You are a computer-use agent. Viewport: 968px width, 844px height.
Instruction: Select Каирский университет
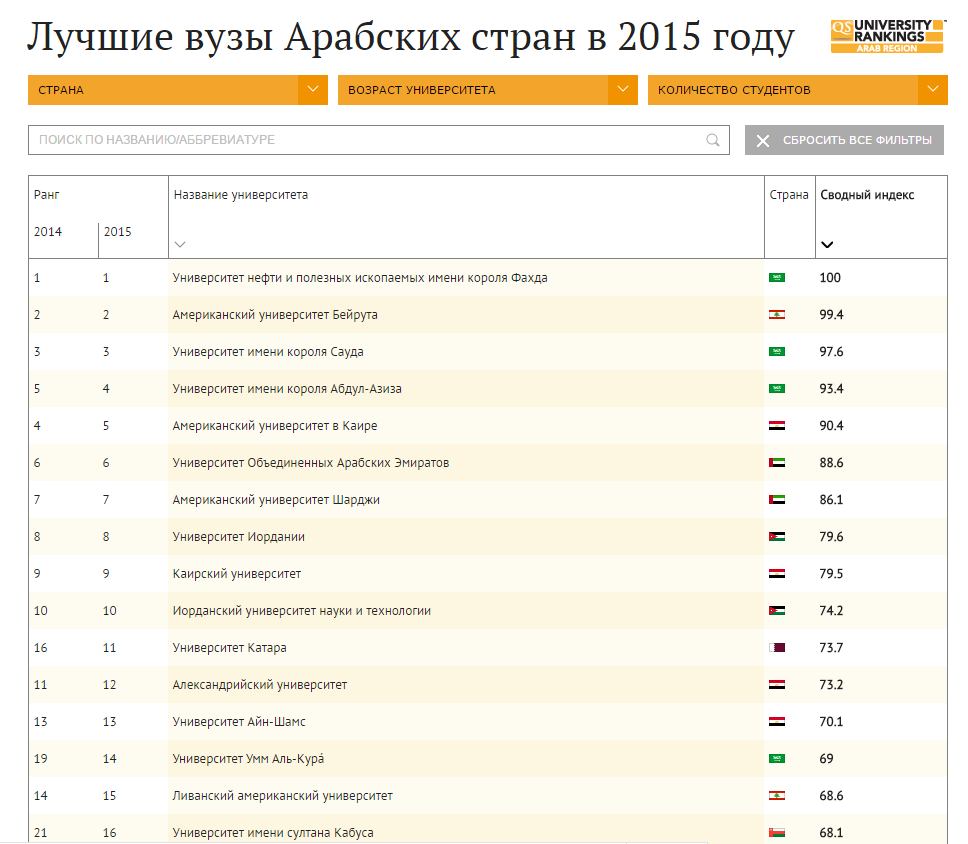click(236, 574)
